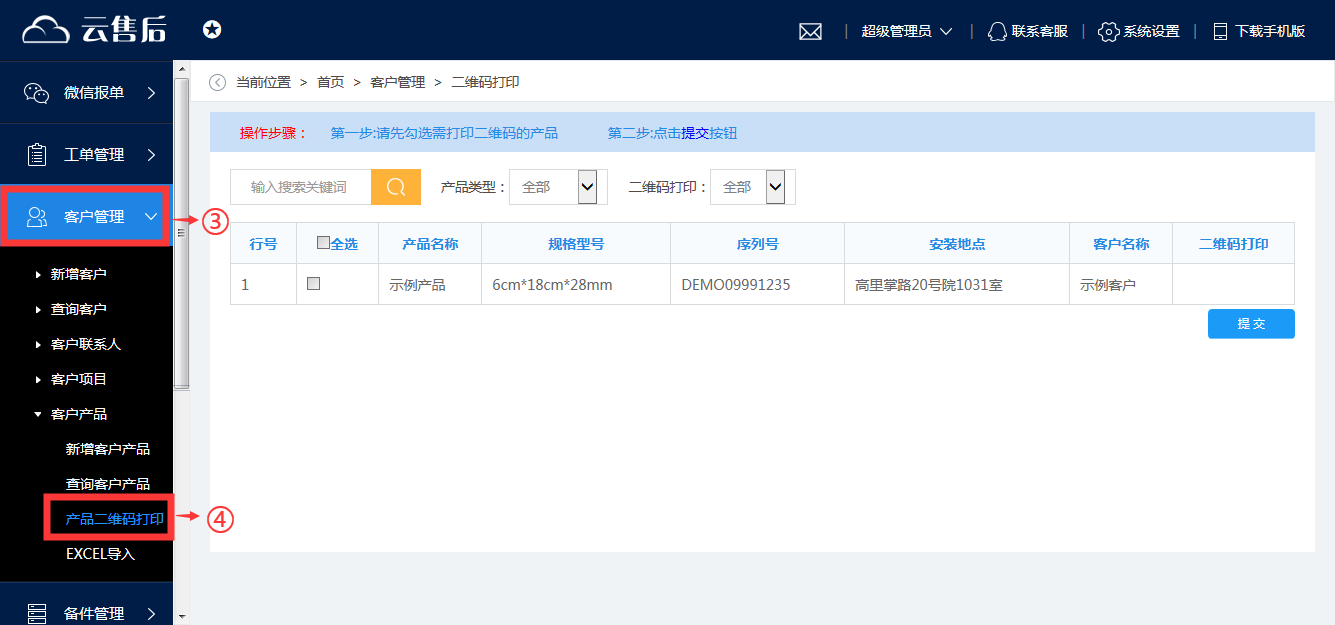Click the 产品名称 column header

(x=430, y=243)
